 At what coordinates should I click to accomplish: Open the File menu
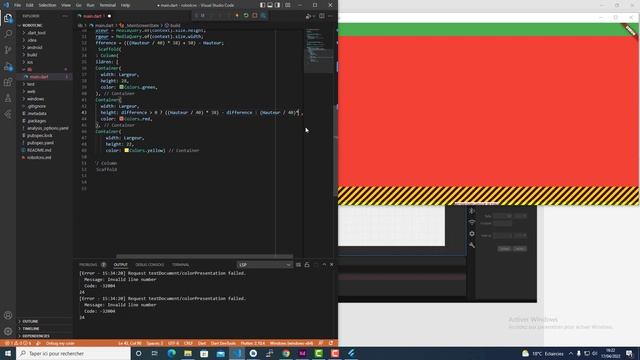(18, 5)
